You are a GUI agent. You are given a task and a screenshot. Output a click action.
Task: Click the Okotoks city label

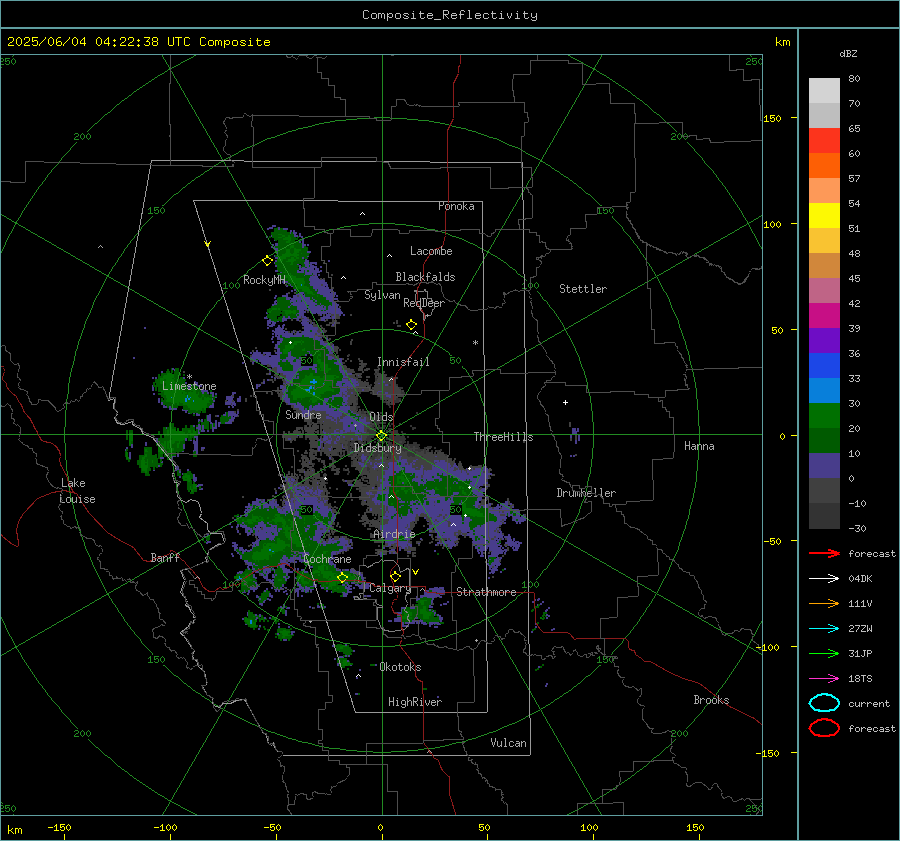click(x=400, y=667)
